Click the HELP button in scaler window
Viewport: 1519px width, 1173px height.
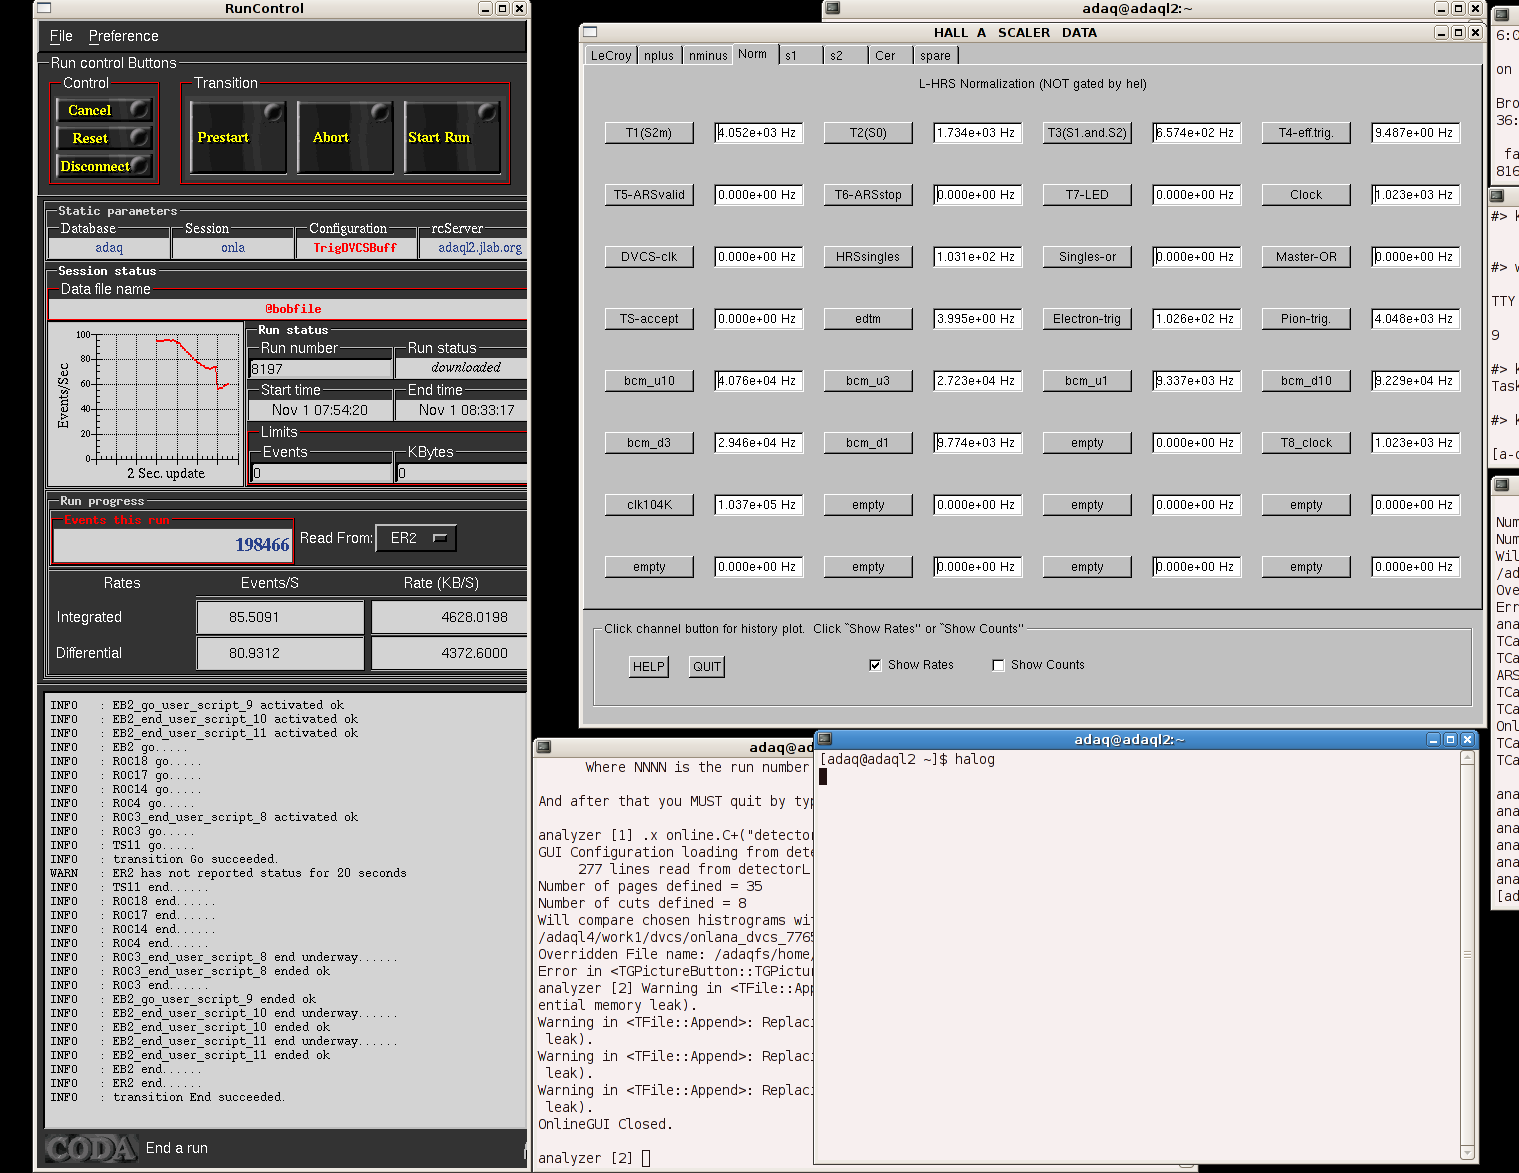pyautogui.click(x=649, y=667)
